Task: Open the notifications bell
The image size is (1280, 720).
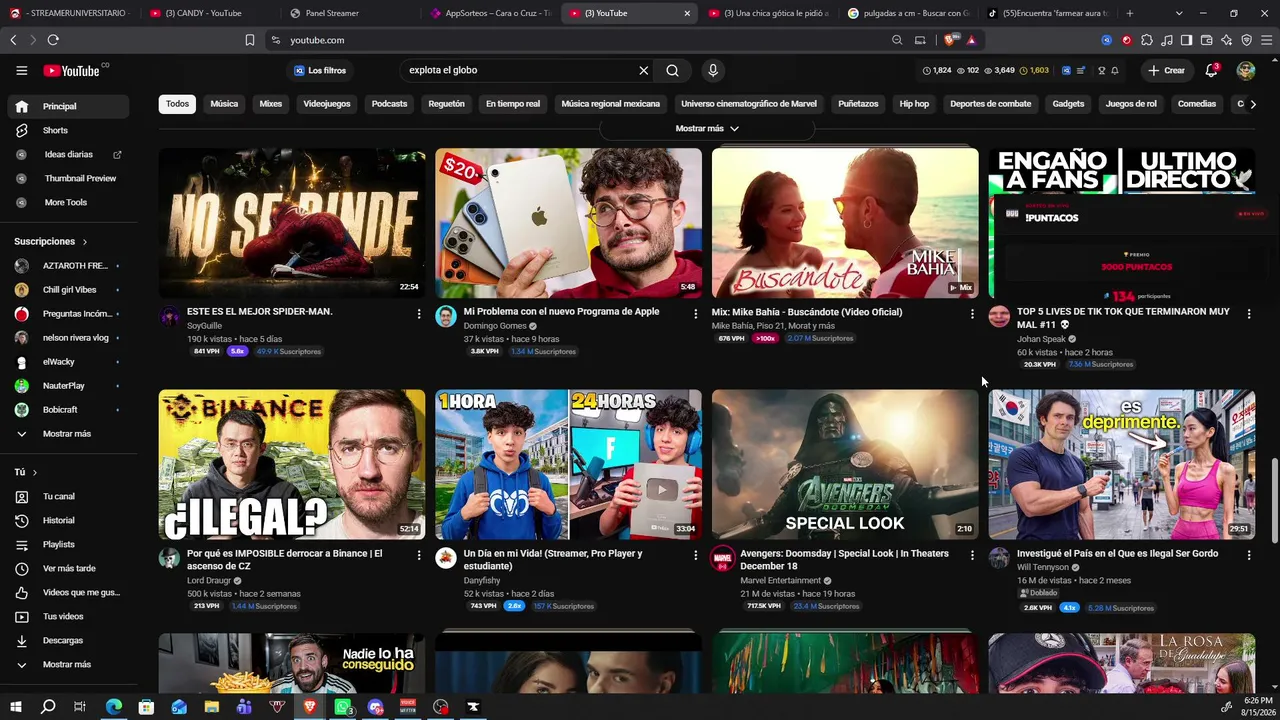Action: point(1211,70)
